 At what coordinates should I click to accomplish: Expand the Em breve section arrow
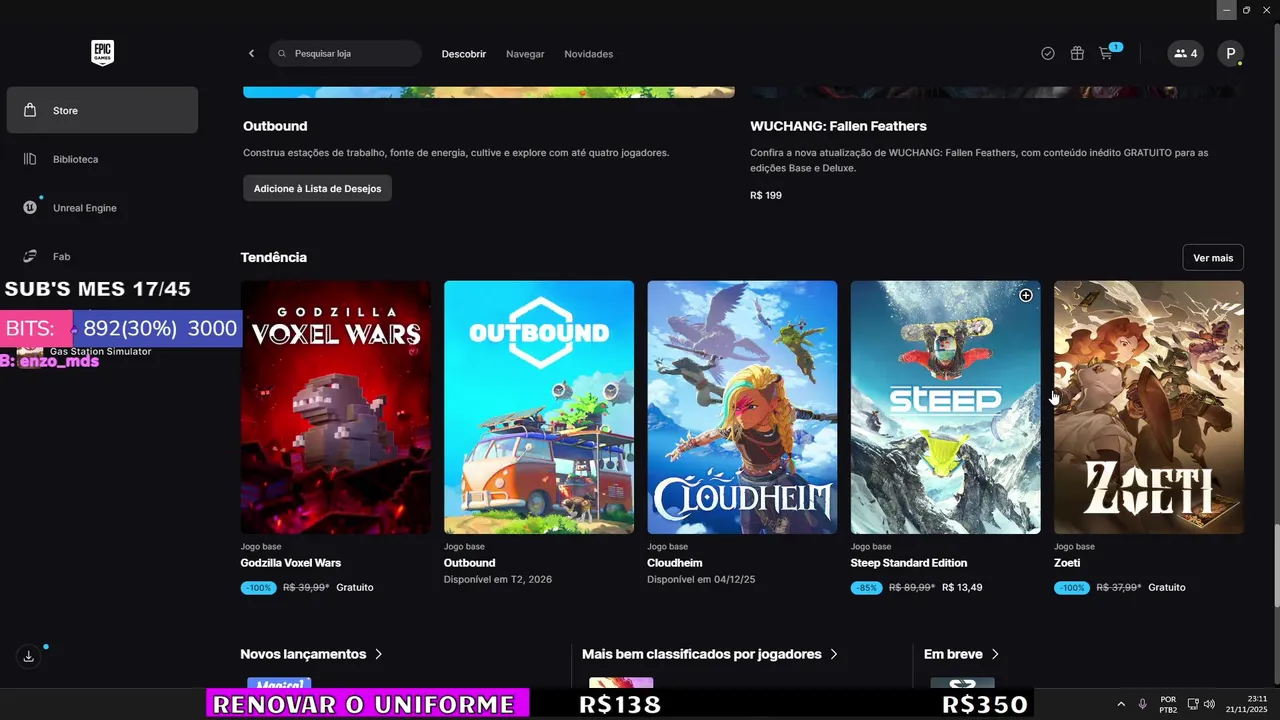(994, 654)
